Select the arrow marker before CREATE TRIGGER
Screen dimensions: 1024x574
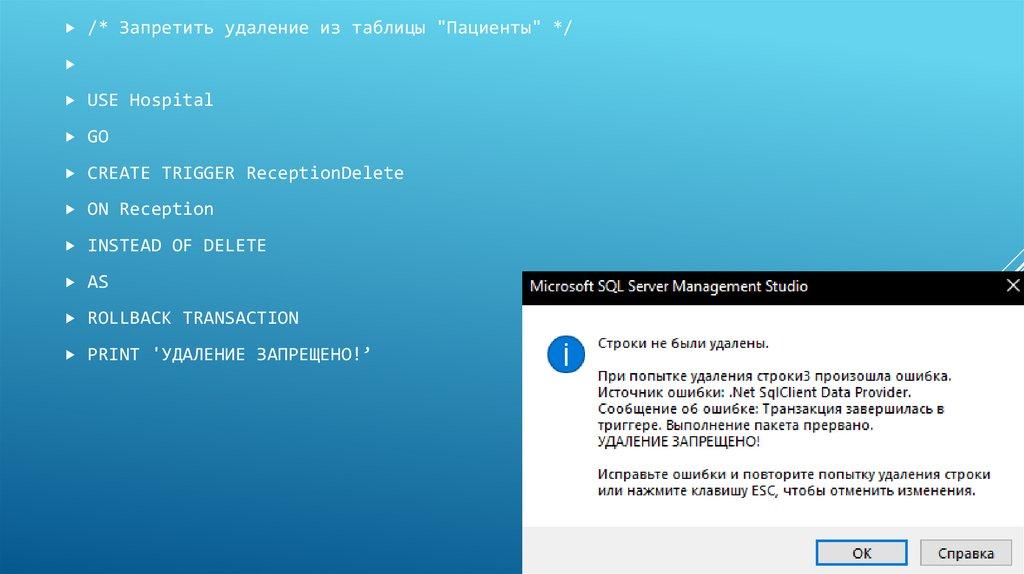pyautogui.click(x=70, y=173)
